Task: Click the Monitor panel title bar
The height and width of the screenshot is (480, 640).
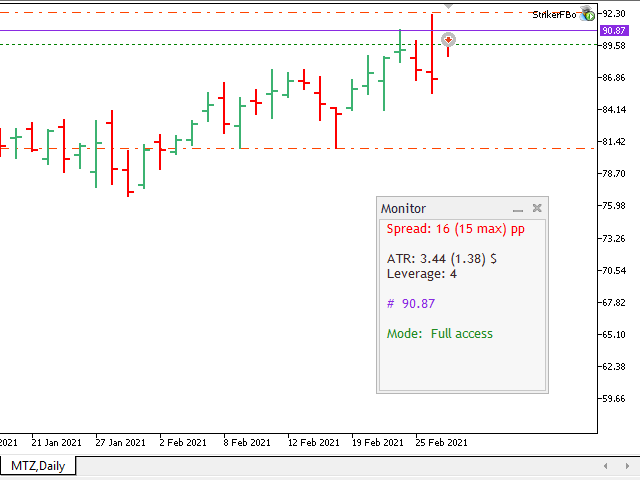Action: 462,209
